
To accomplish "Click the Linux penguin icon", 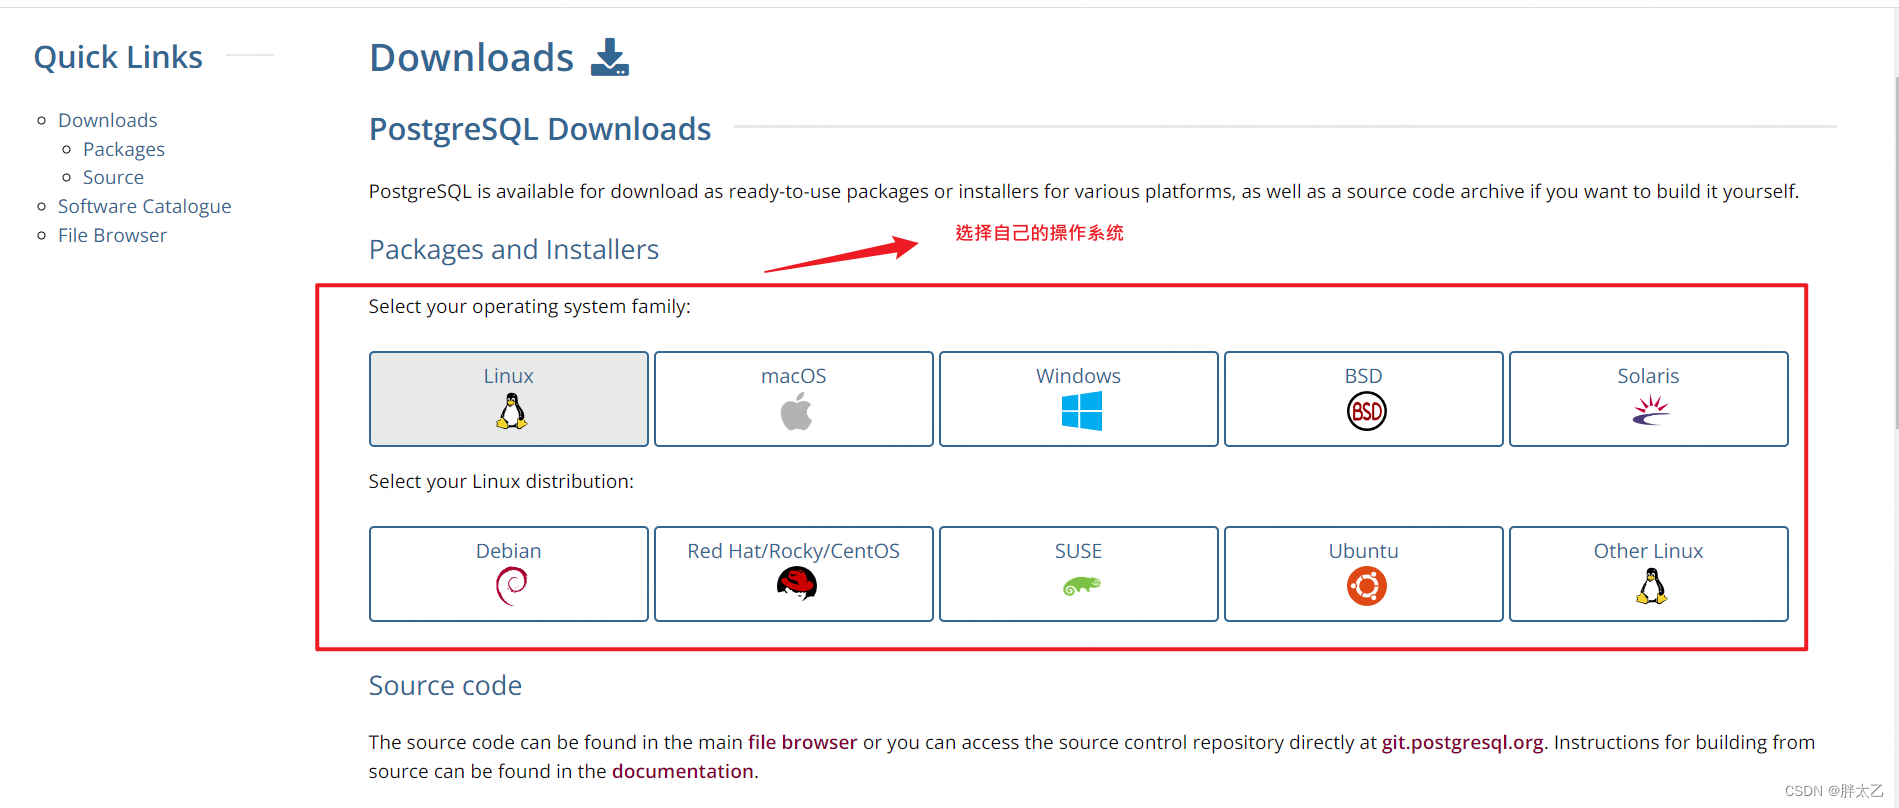I will click(x=511, y=411).
